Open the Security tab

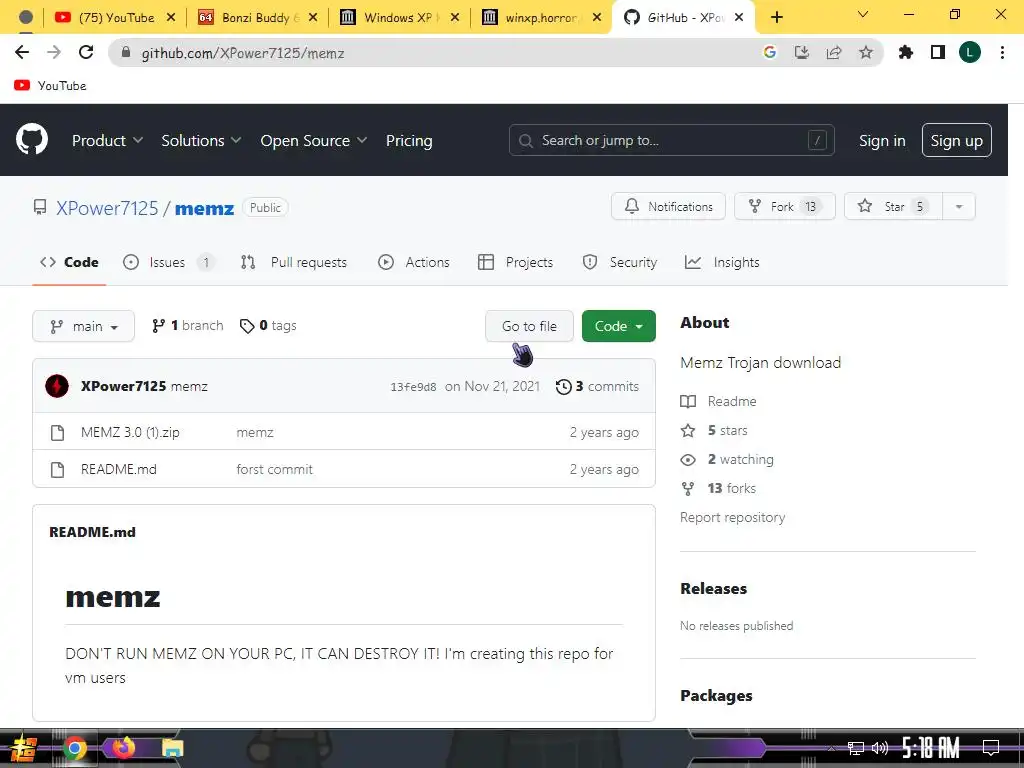620,262
